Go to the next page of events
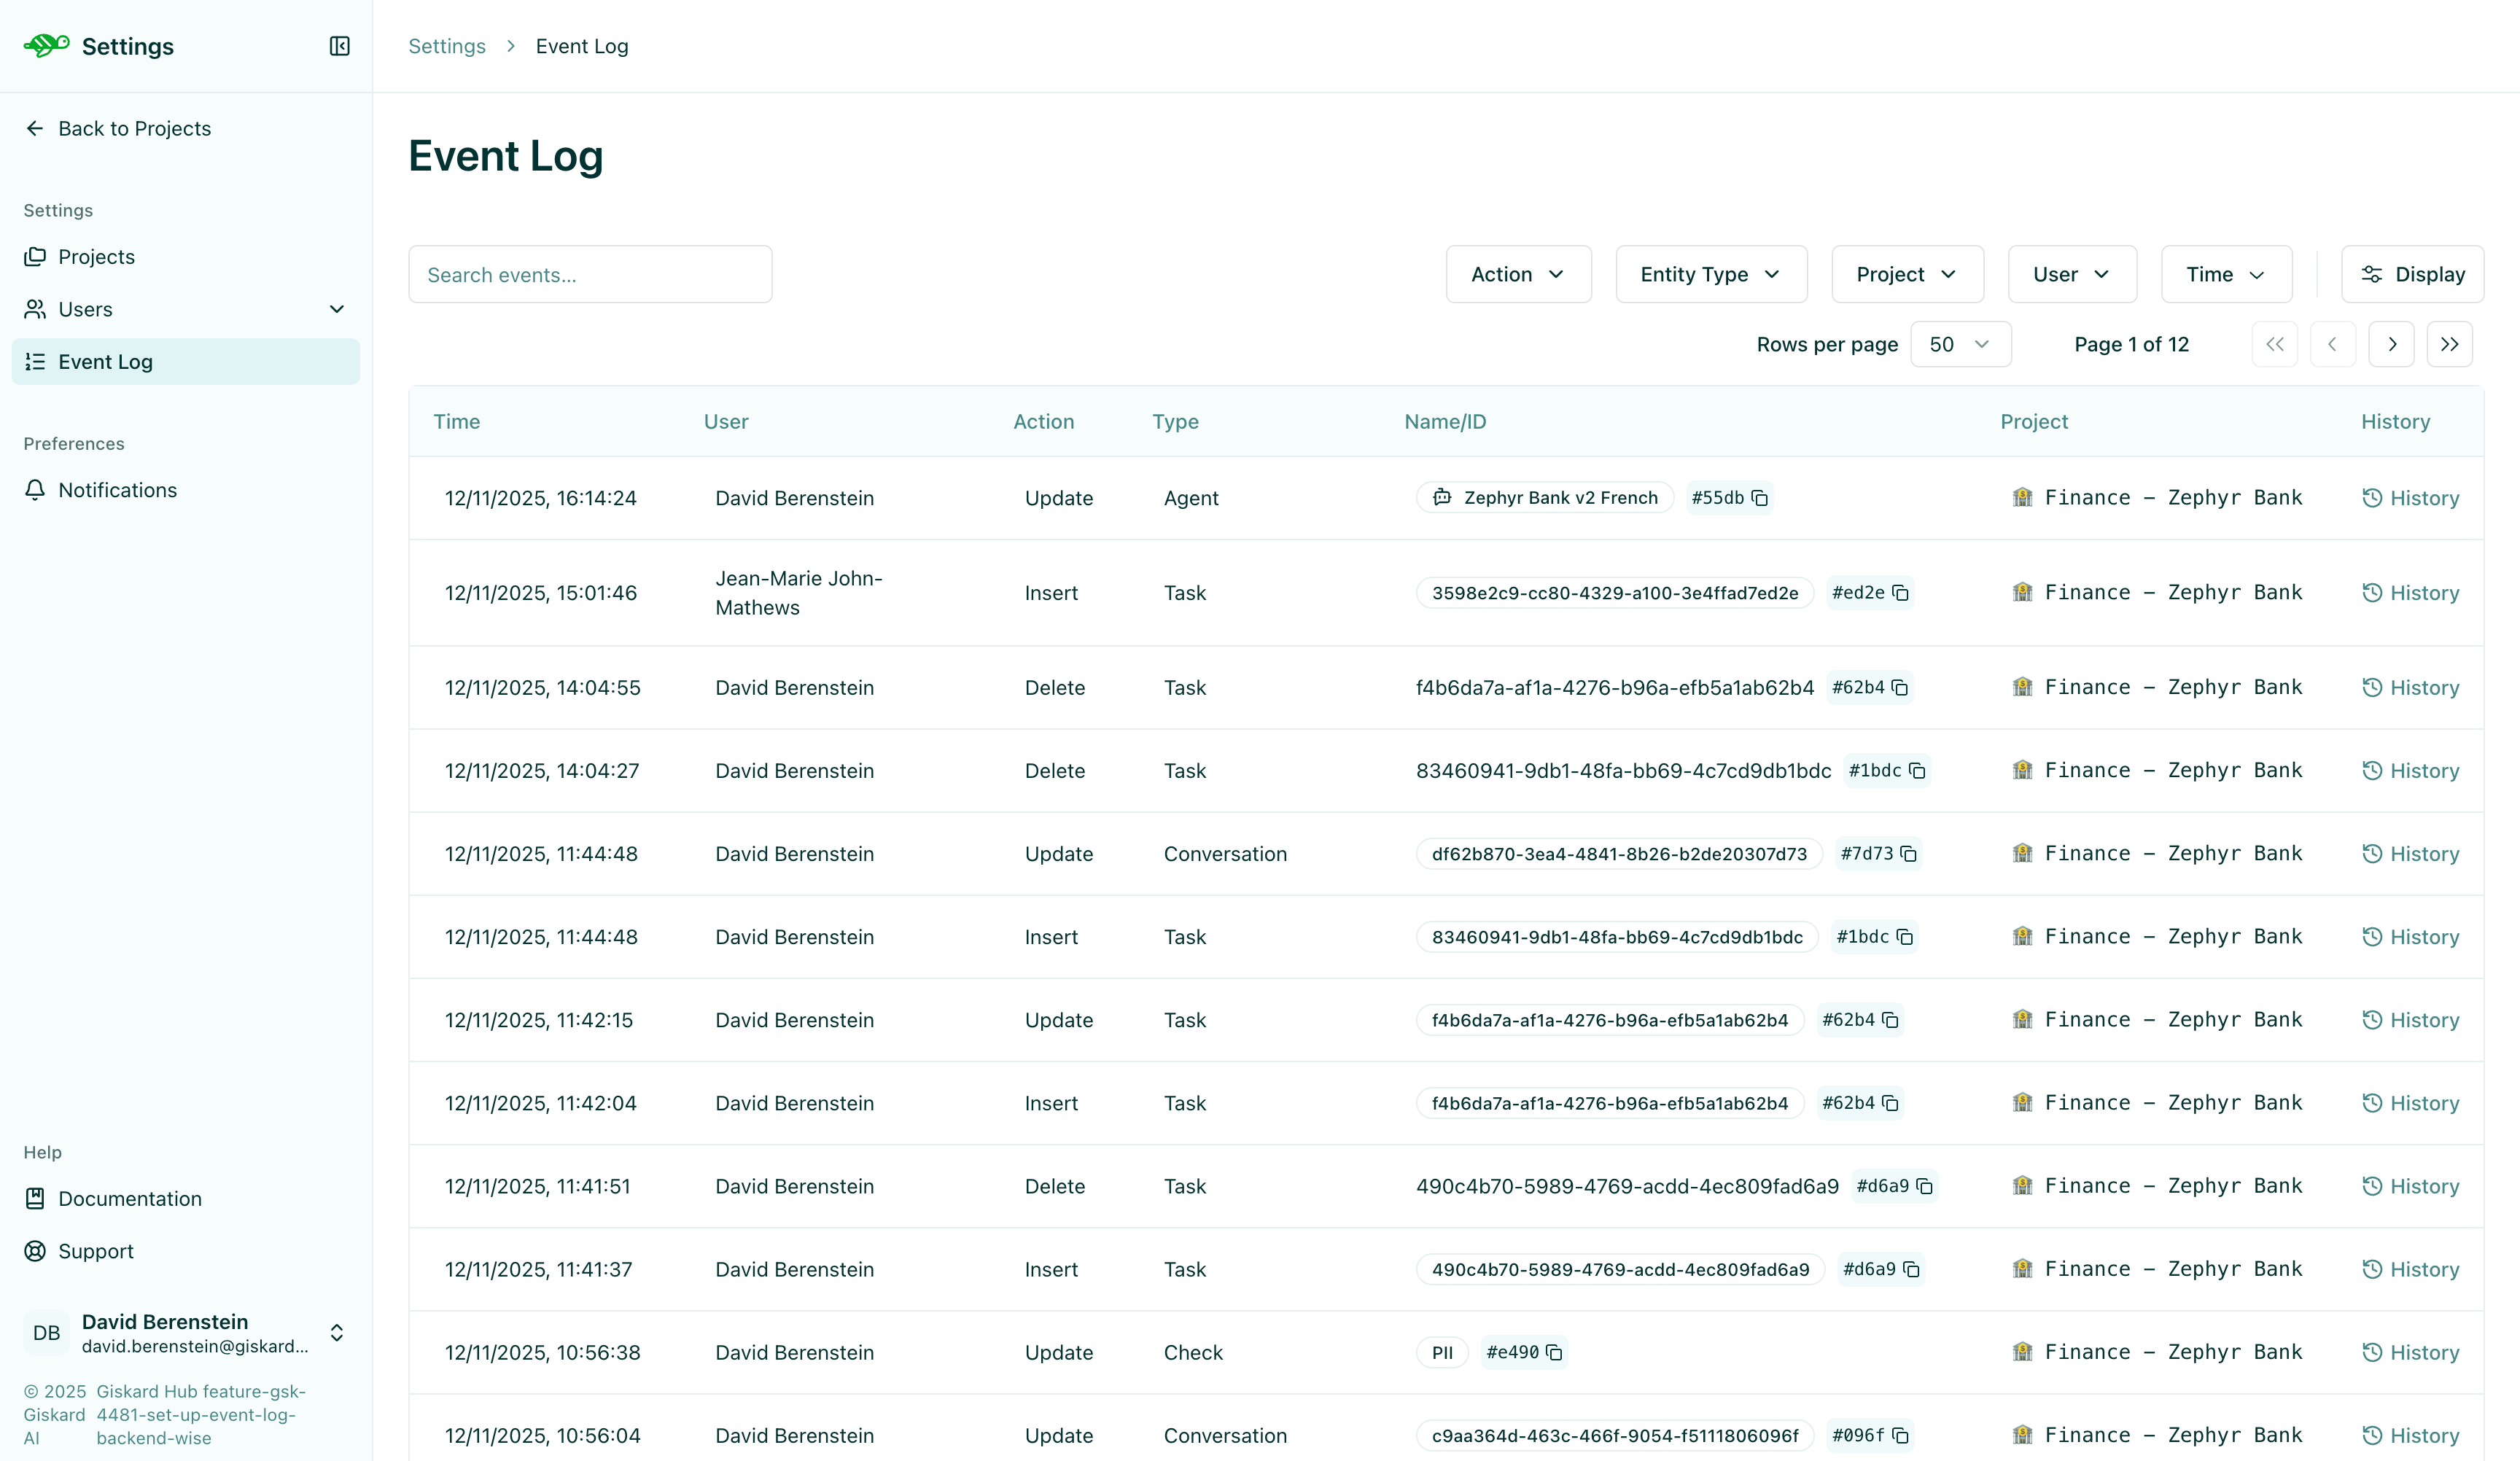Image resolution: width=2520 pixels, height=1461 pixels. point(2392,344)
